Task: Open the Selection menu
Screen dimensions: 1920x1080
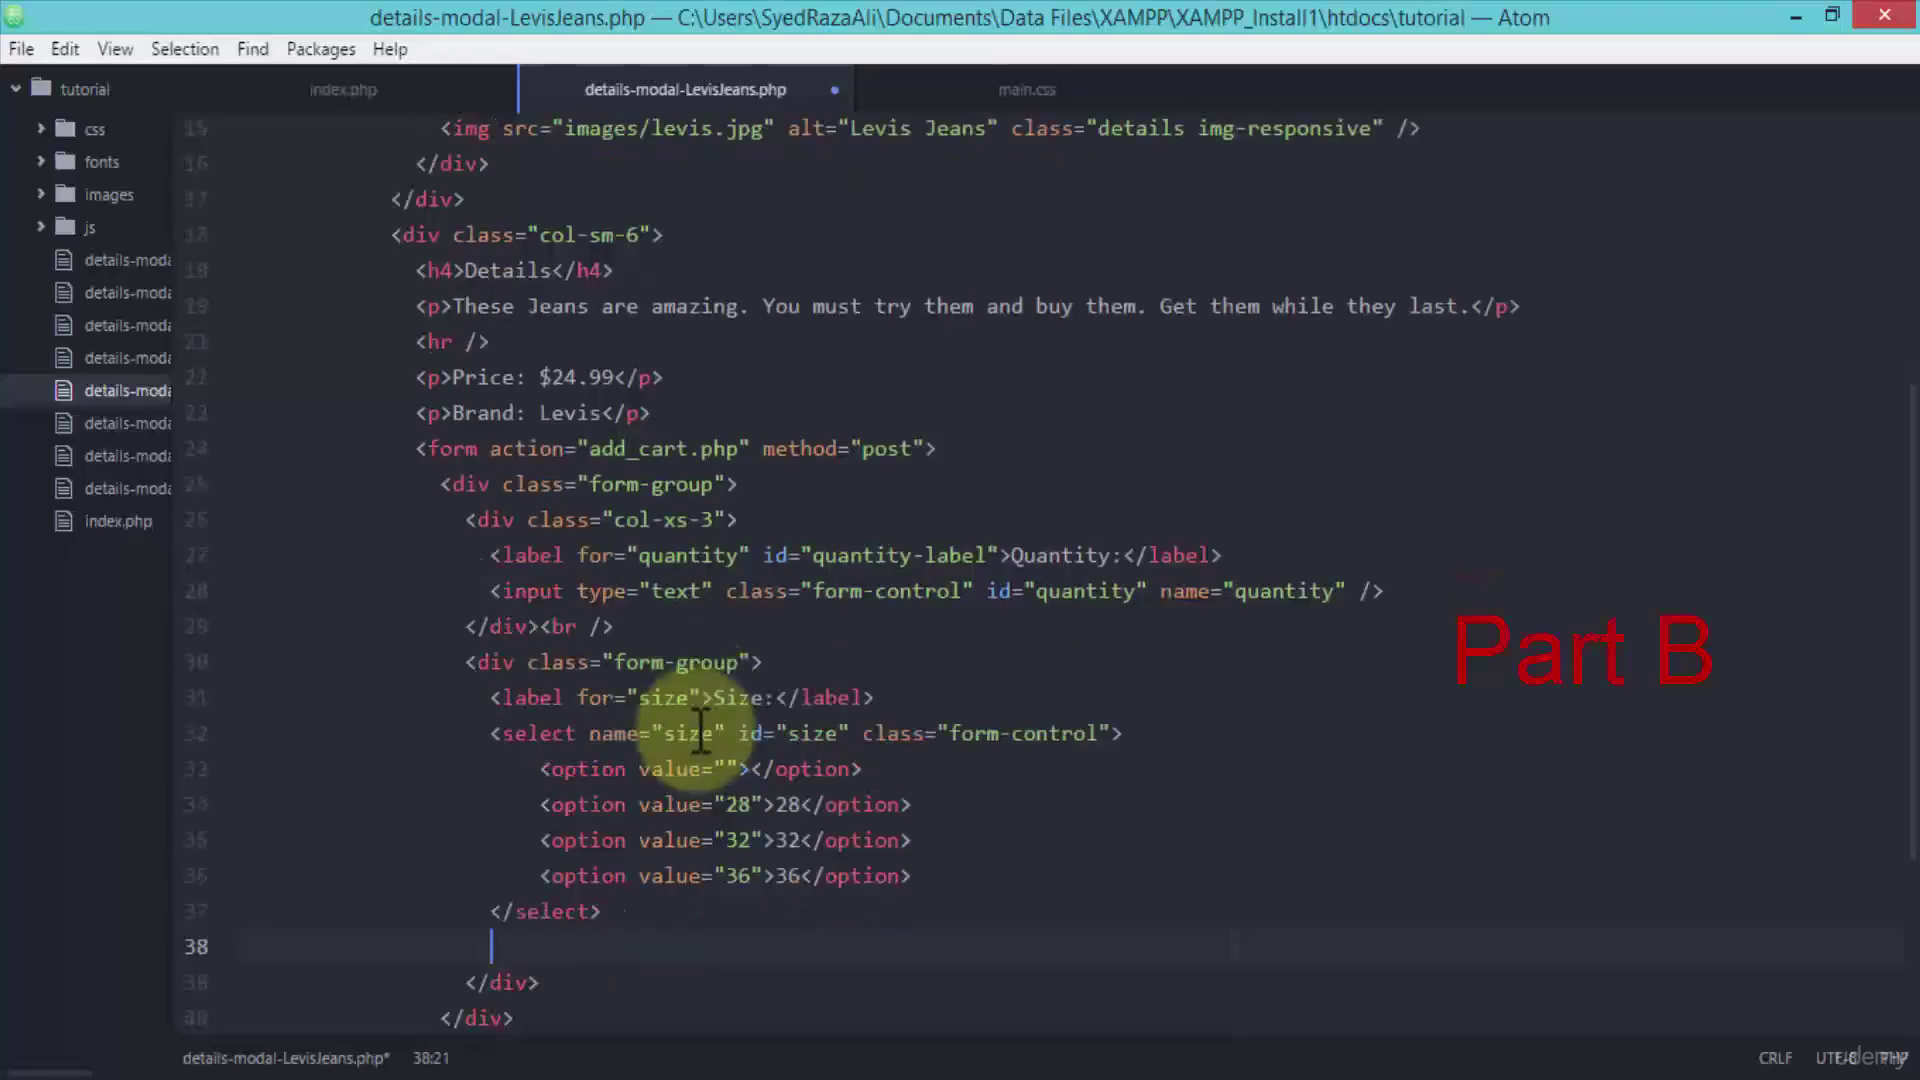Action: point(185,49)
